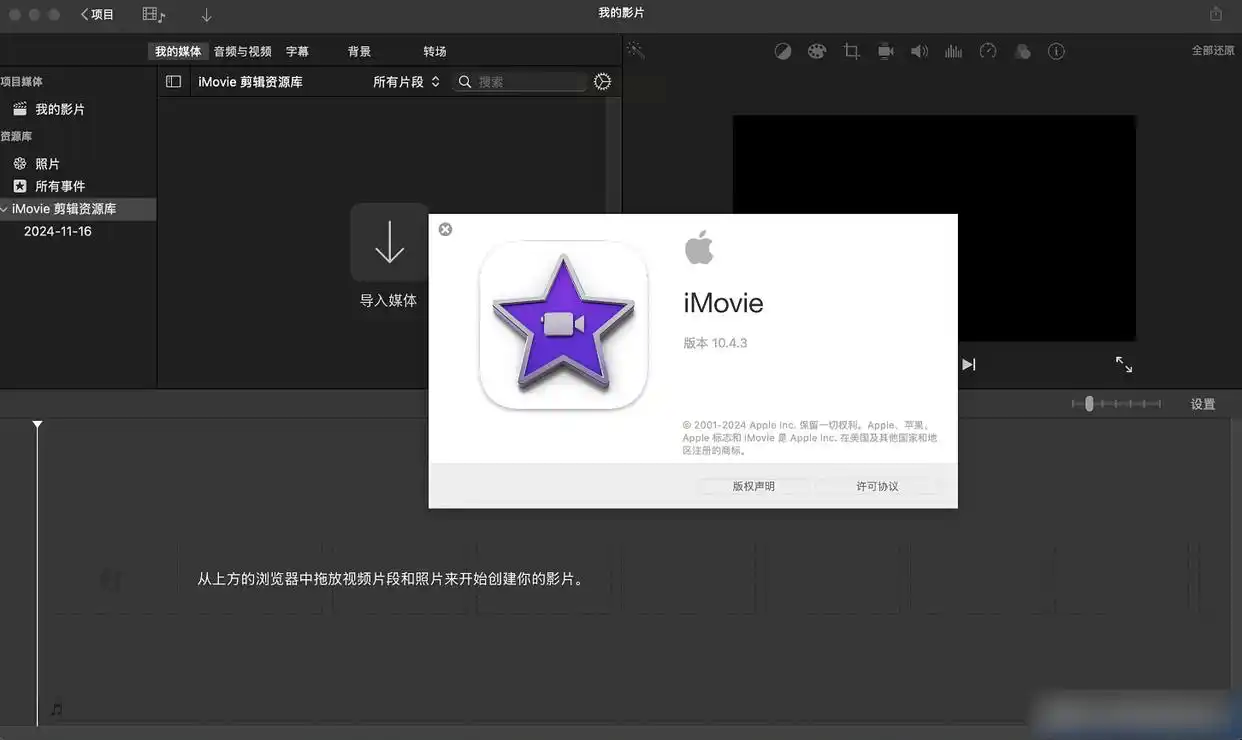Enter full screen playback with expand arrows

click(x=1124, y=365)
